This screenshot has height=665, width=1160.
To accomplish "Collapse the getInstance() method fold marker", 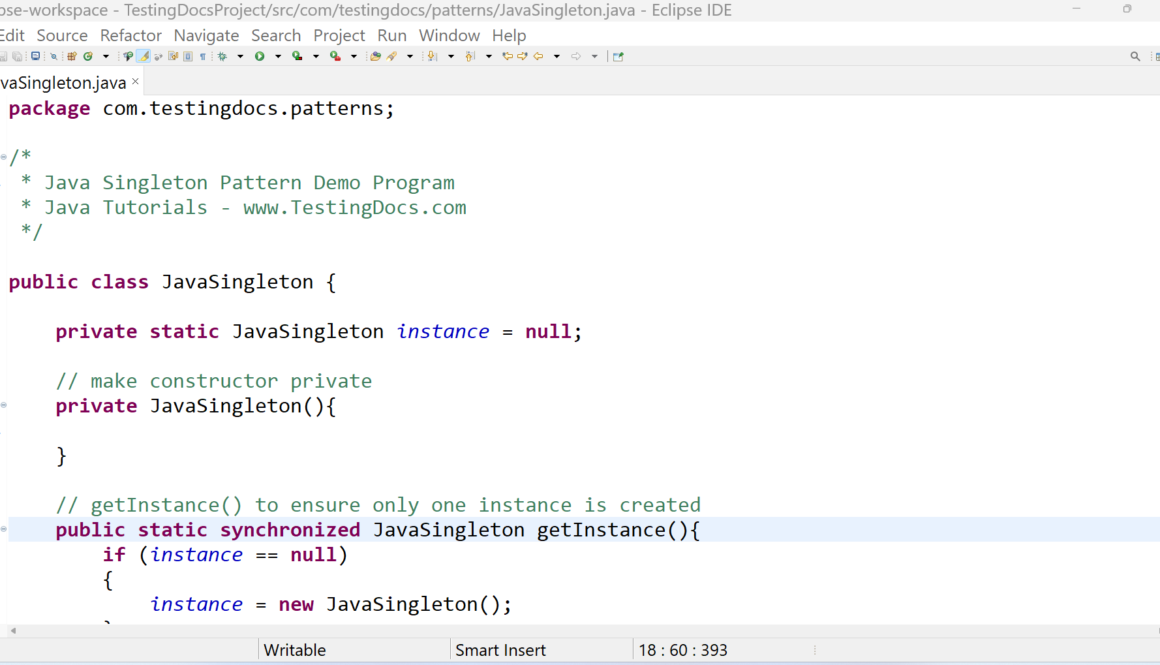I will point(4,530).
